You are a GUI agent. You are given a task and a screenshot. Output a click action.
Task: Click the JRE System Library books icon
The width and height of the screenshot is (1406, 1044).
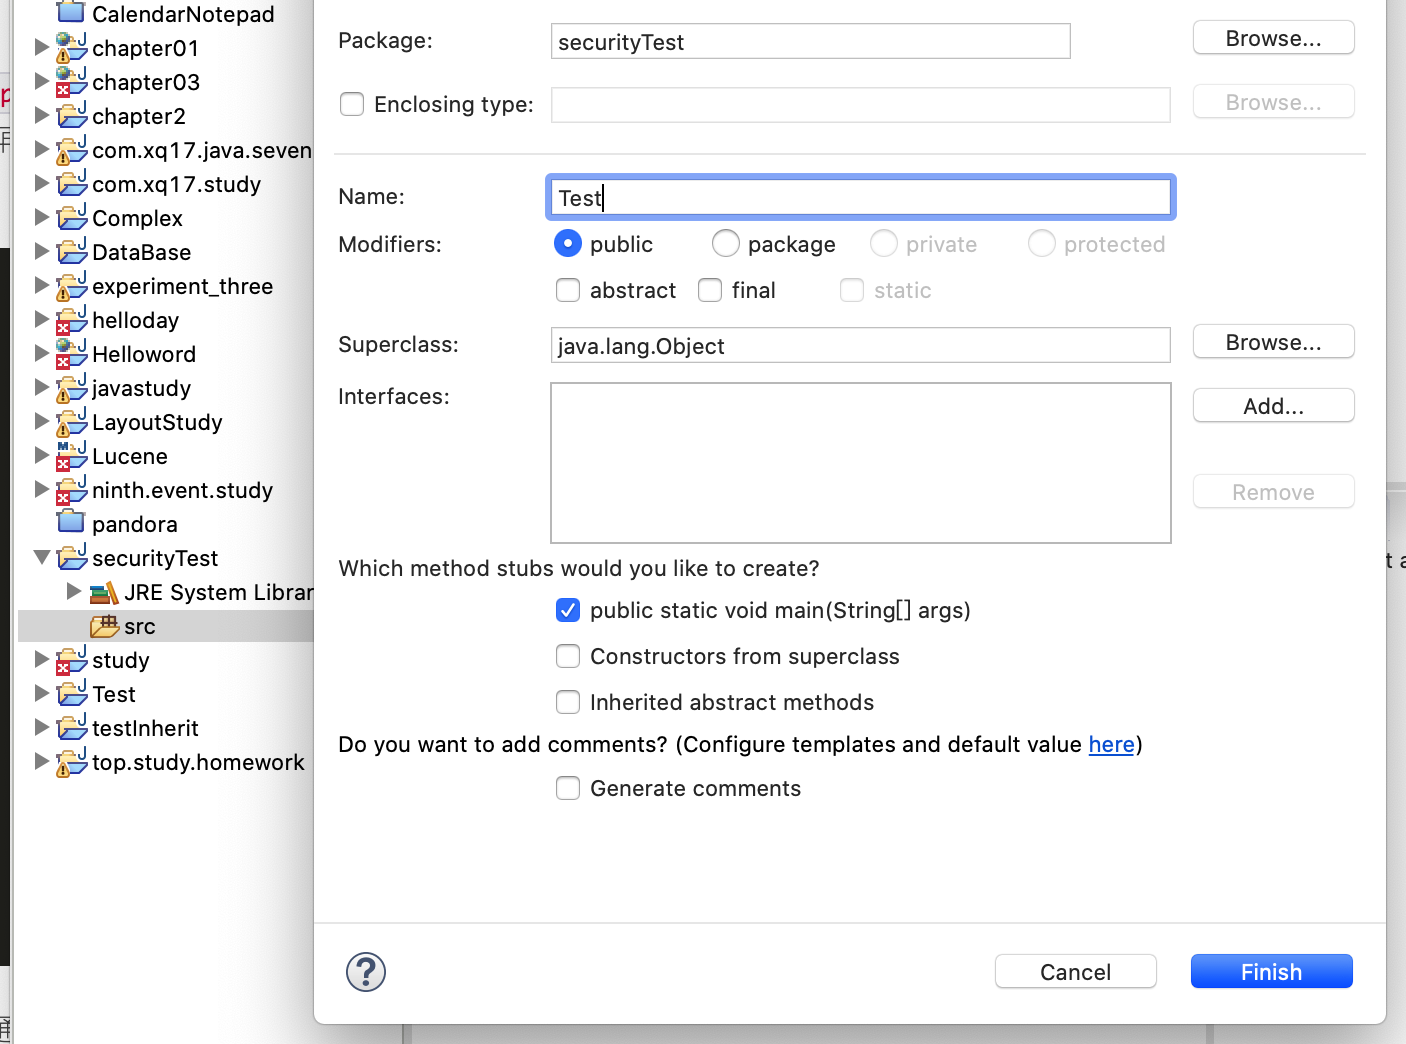pyautogui.click(x=104, y=592)
